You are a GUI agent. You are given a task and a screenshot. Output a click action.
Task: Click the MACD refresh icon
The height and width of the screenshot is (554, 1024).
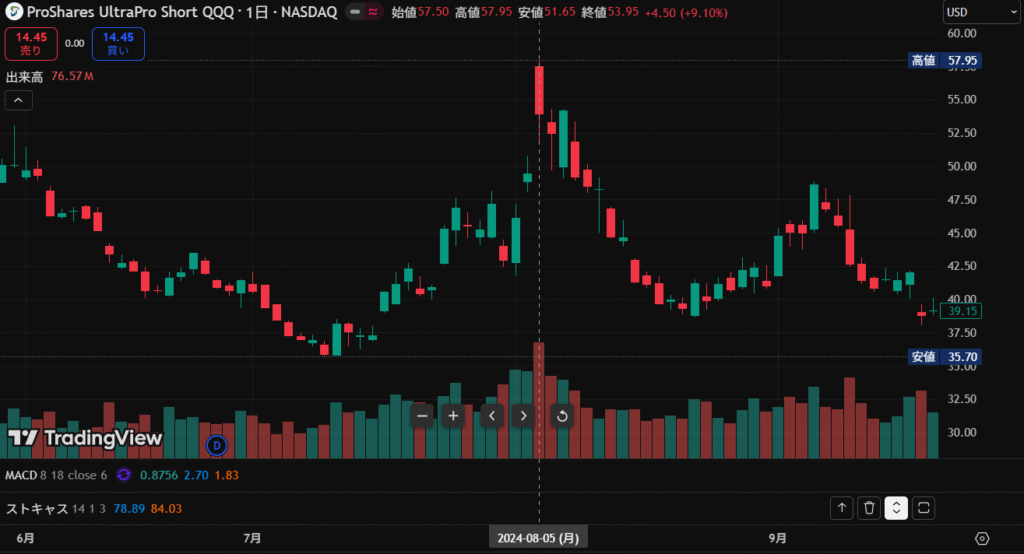pos(125,475)
